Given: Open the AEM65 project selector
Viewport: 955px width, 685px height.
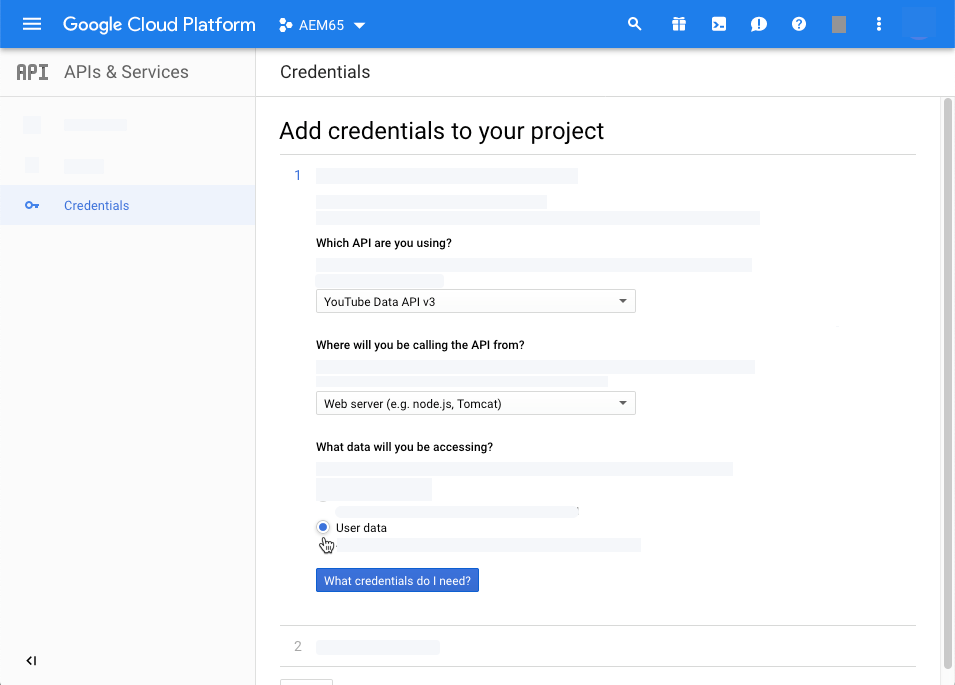Looking at the screenshot, I should pos(322,25).
